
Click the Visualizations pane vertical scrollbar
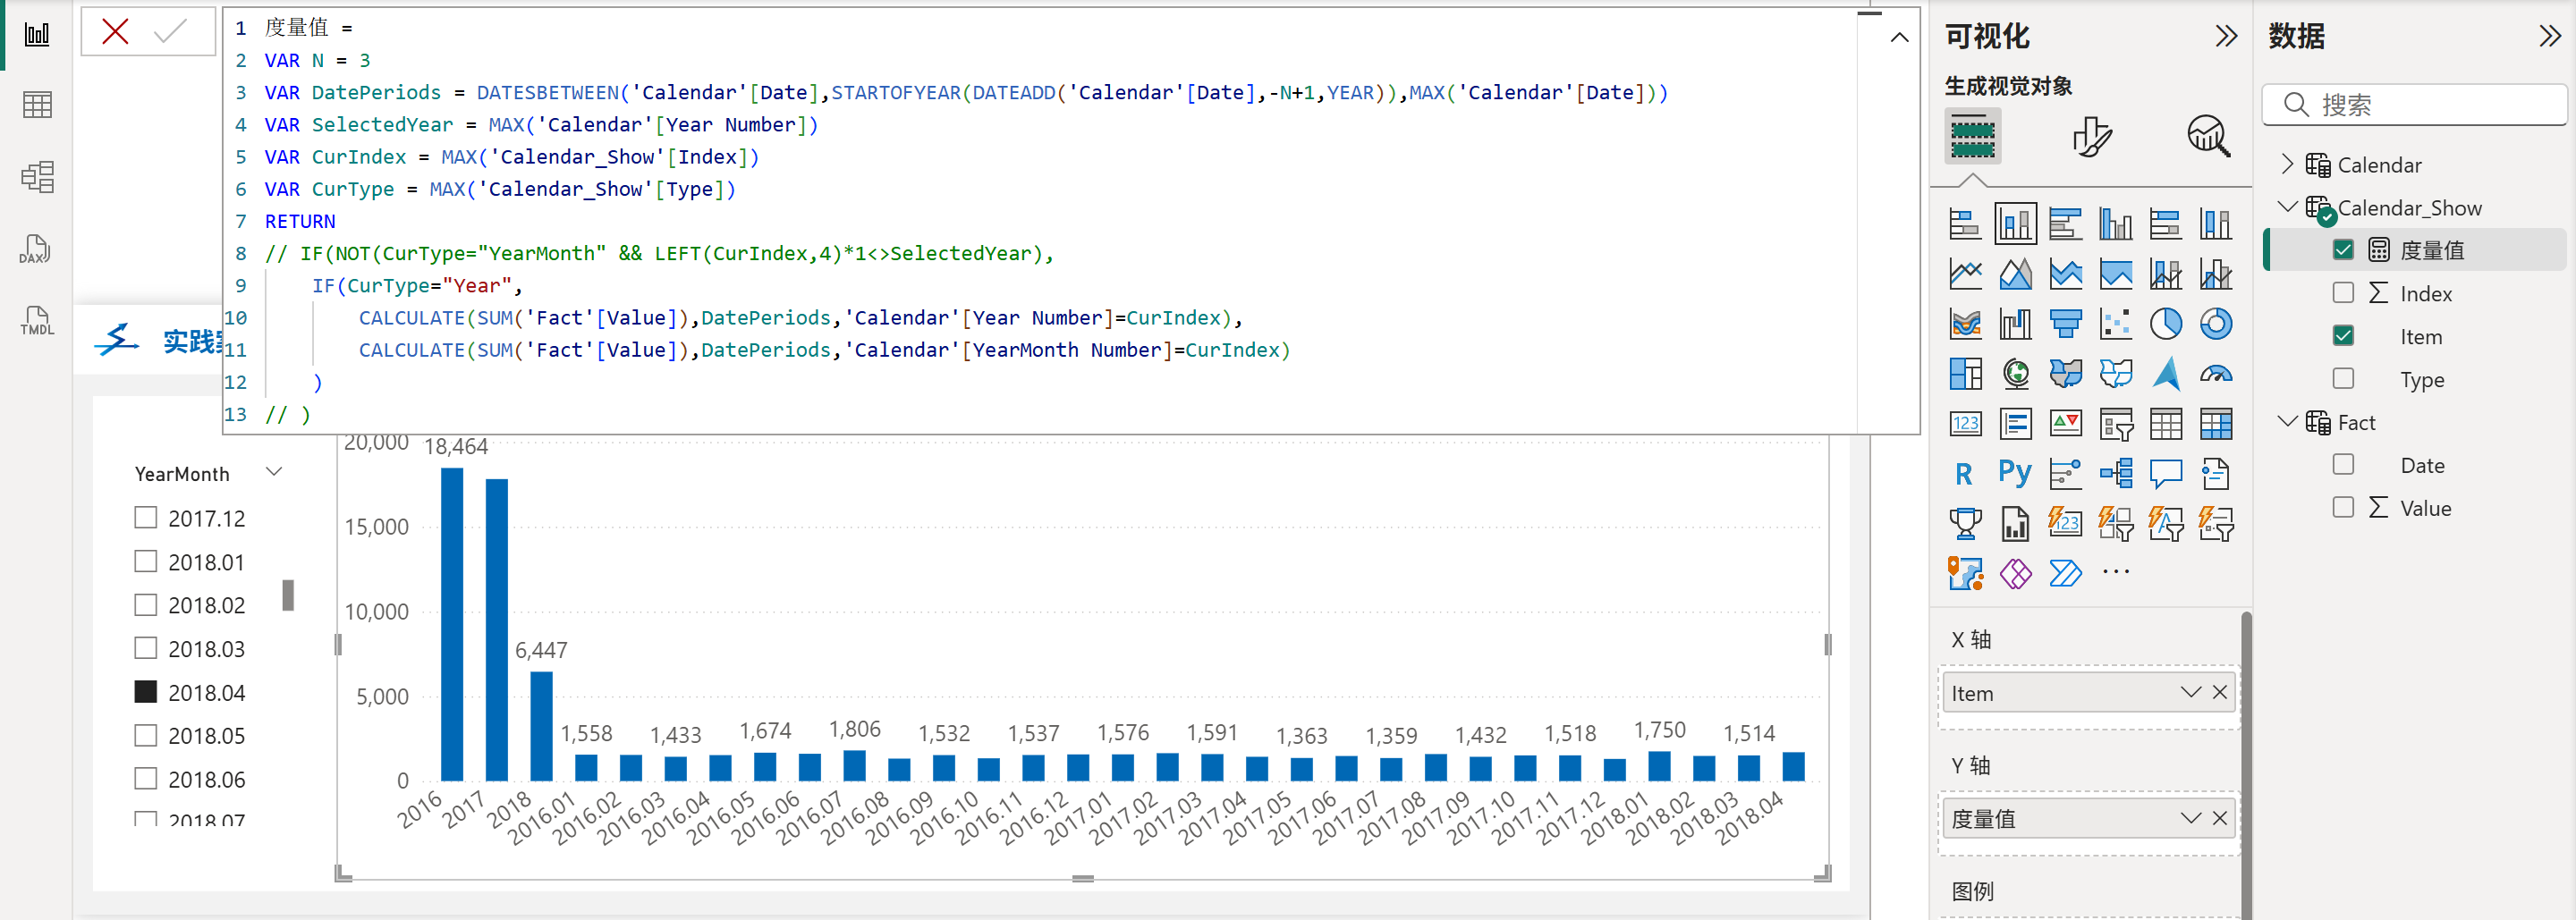pyautogui.click(x=2246, y=765)
